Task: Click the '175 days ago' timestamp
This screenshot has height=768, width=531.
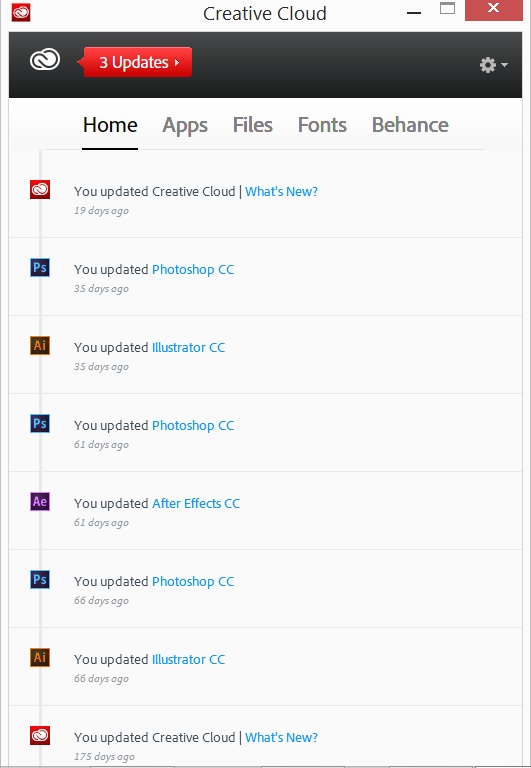Action: pyautogui.click(x=104, y=757)
